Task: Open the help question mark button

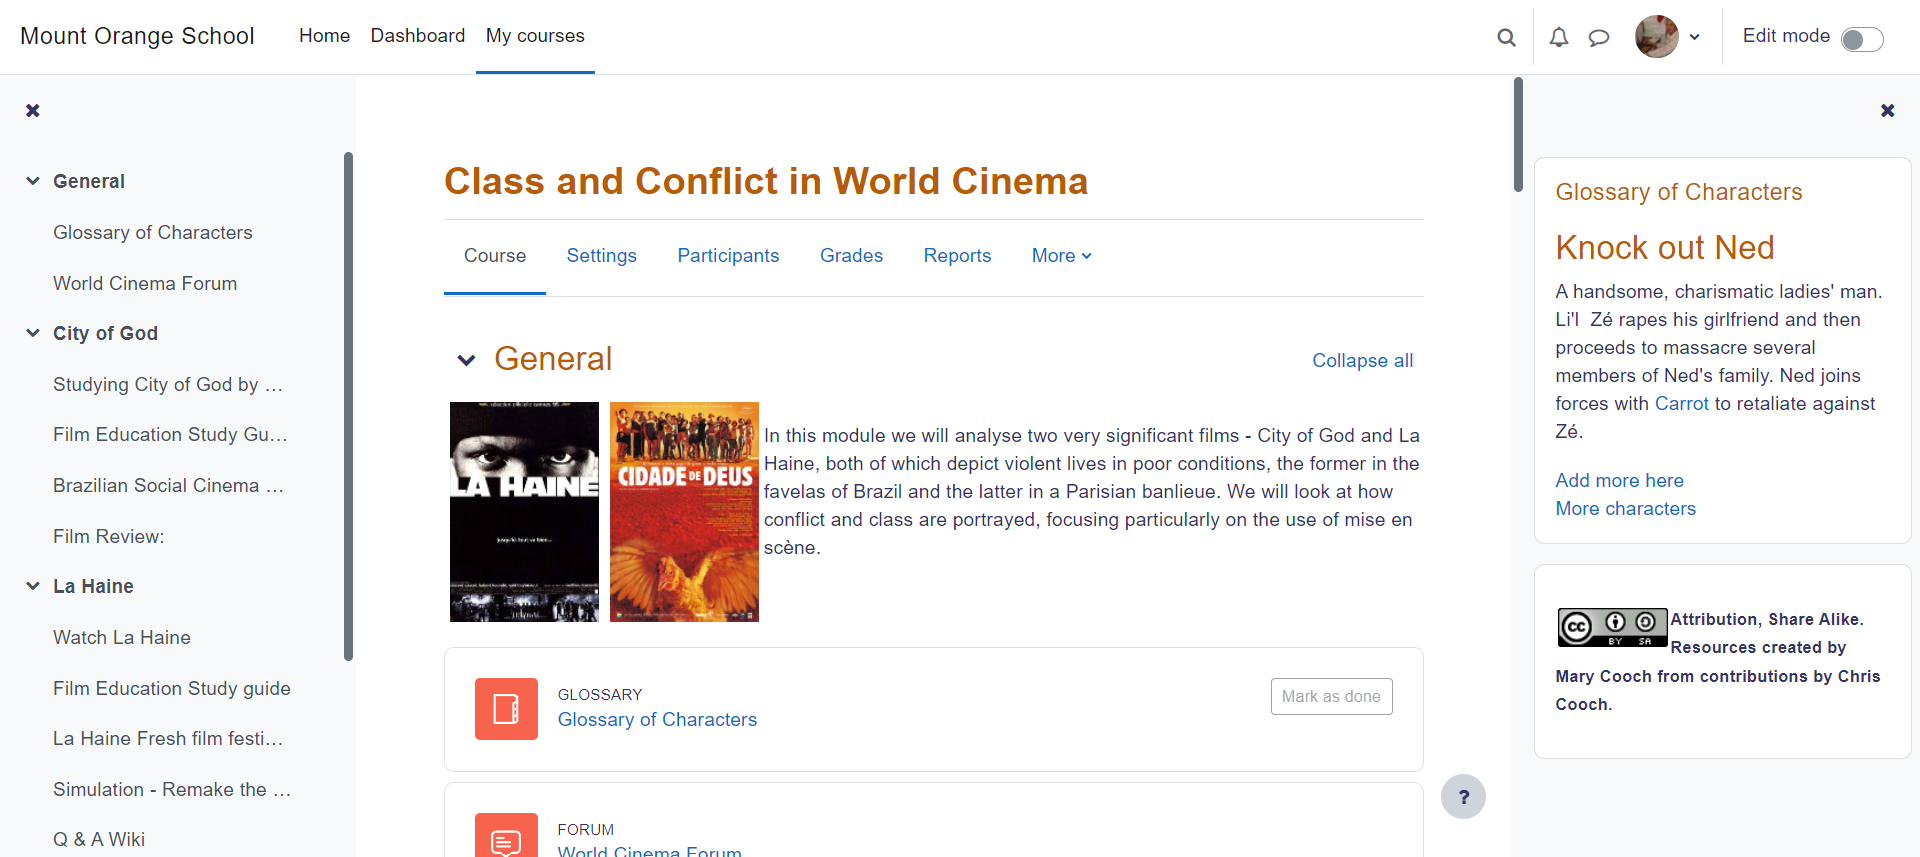Action: point(1463,797)
